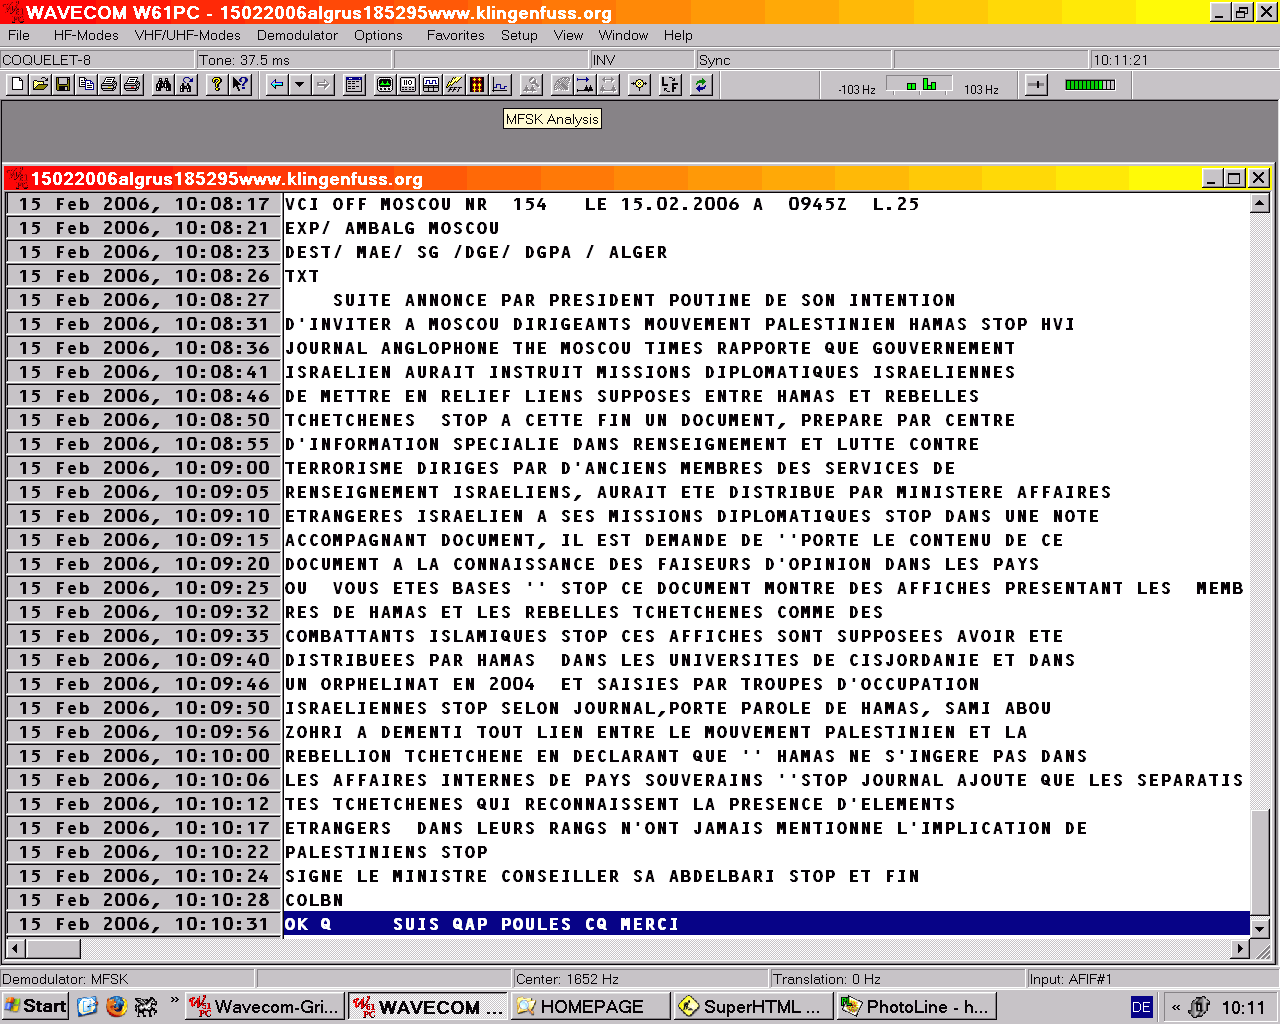The width and height of the screenshot is (1280, 1024).
Task: Click the green and blue refresh arrows icon
Action: point(701,85)
